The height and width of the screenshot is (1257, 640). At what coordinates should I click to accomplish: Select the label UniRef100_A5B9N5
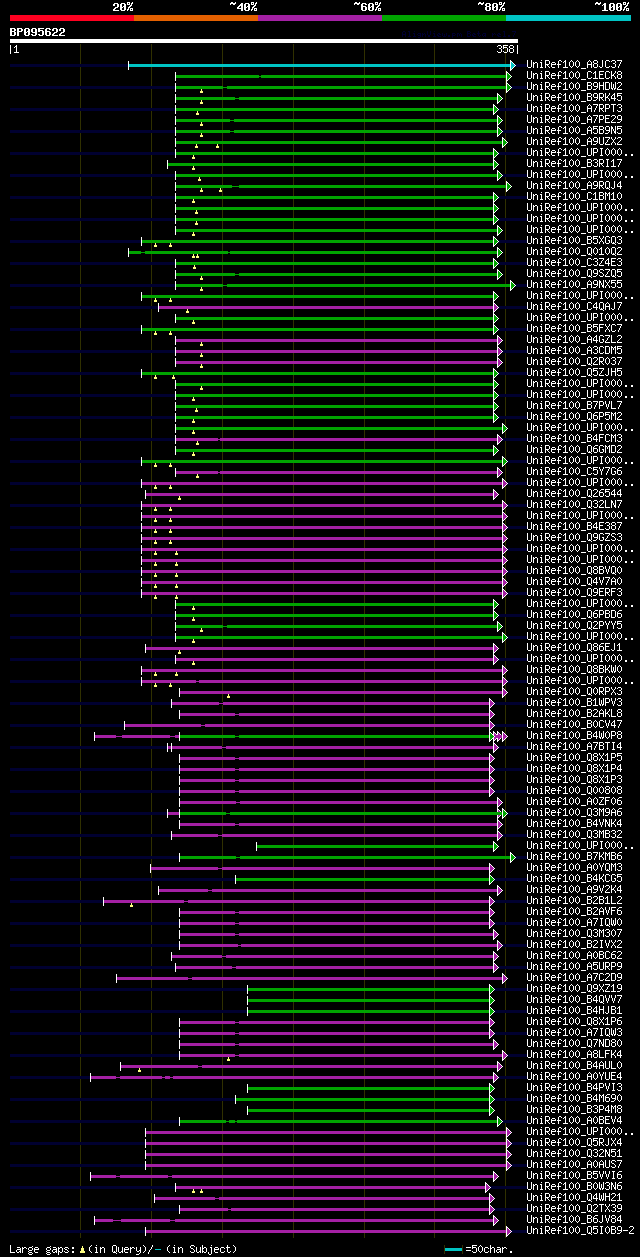574,130
